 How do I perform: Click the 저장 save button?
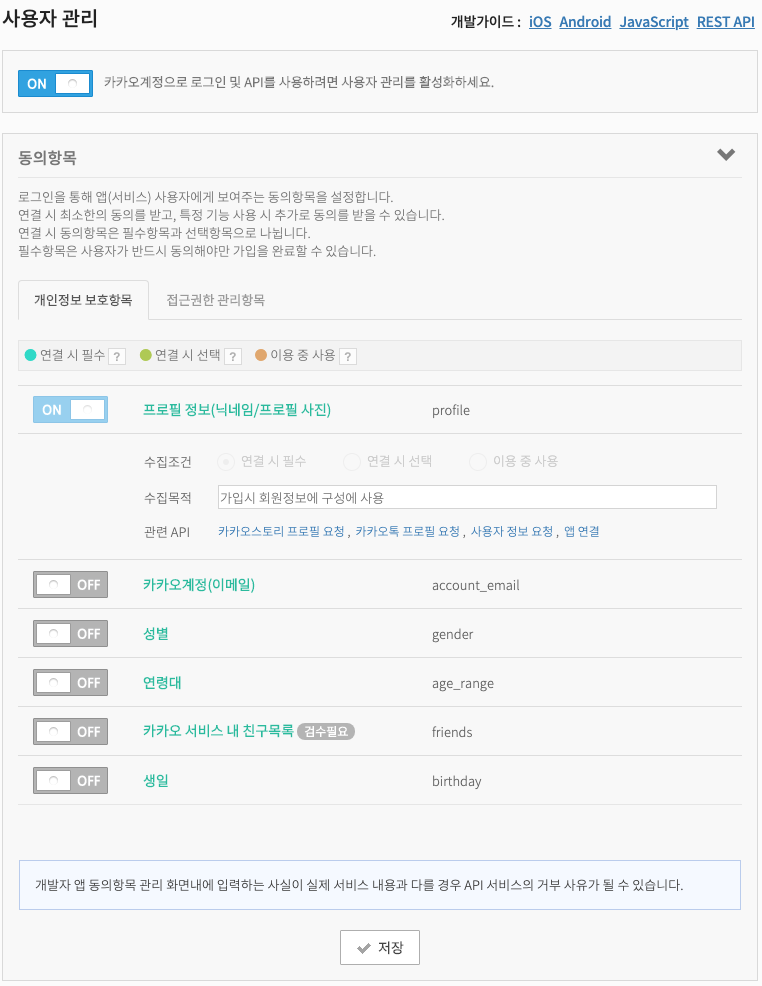coord(380,947)
